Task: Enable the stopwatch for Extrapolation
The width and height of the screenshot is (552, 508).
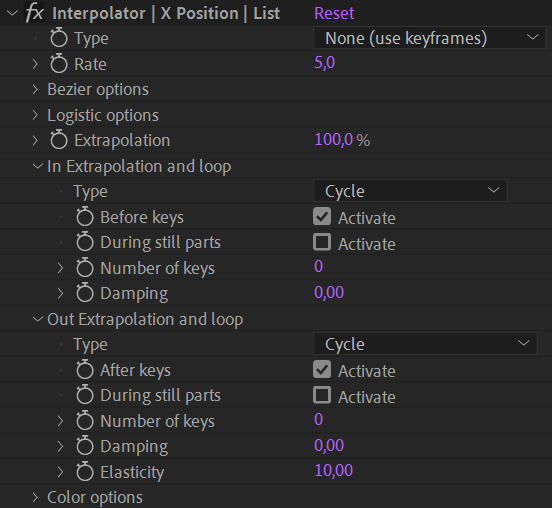Action: coord(58,140)
